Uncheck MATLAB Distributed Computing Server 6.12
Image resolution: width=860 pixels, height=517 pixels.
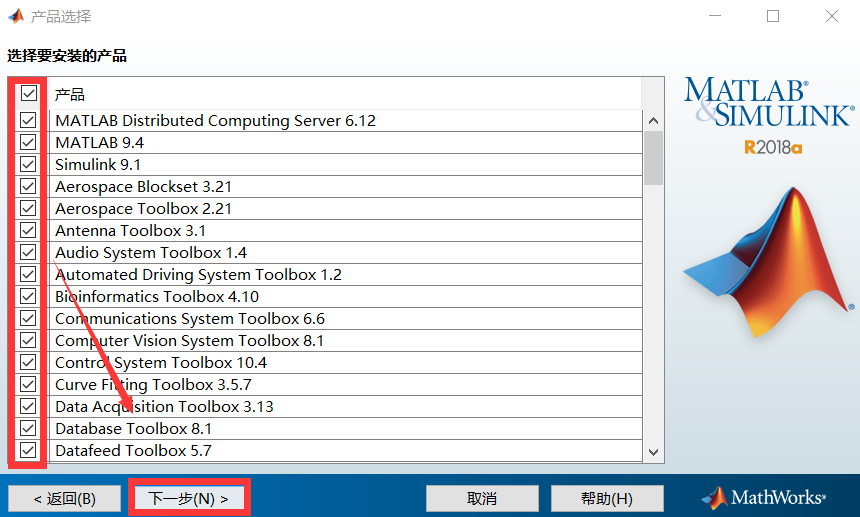28,120
